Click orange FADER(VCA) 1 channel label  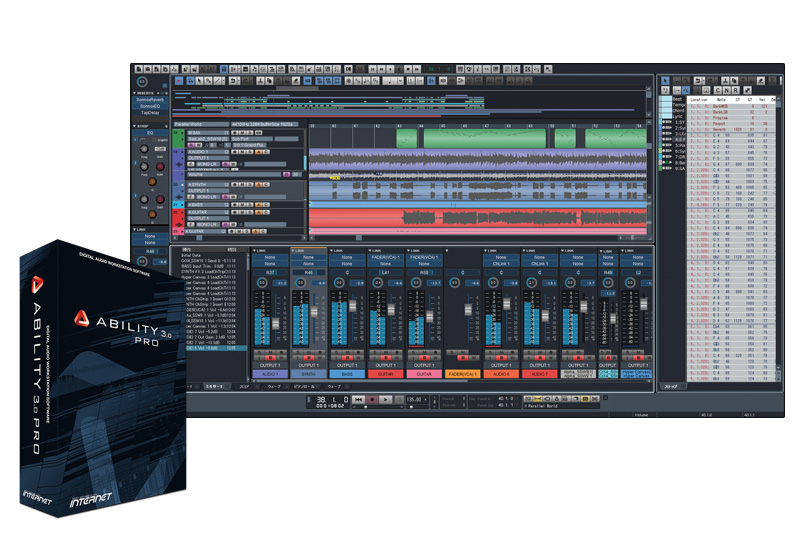pyautogui.click(x=462, y=374)
